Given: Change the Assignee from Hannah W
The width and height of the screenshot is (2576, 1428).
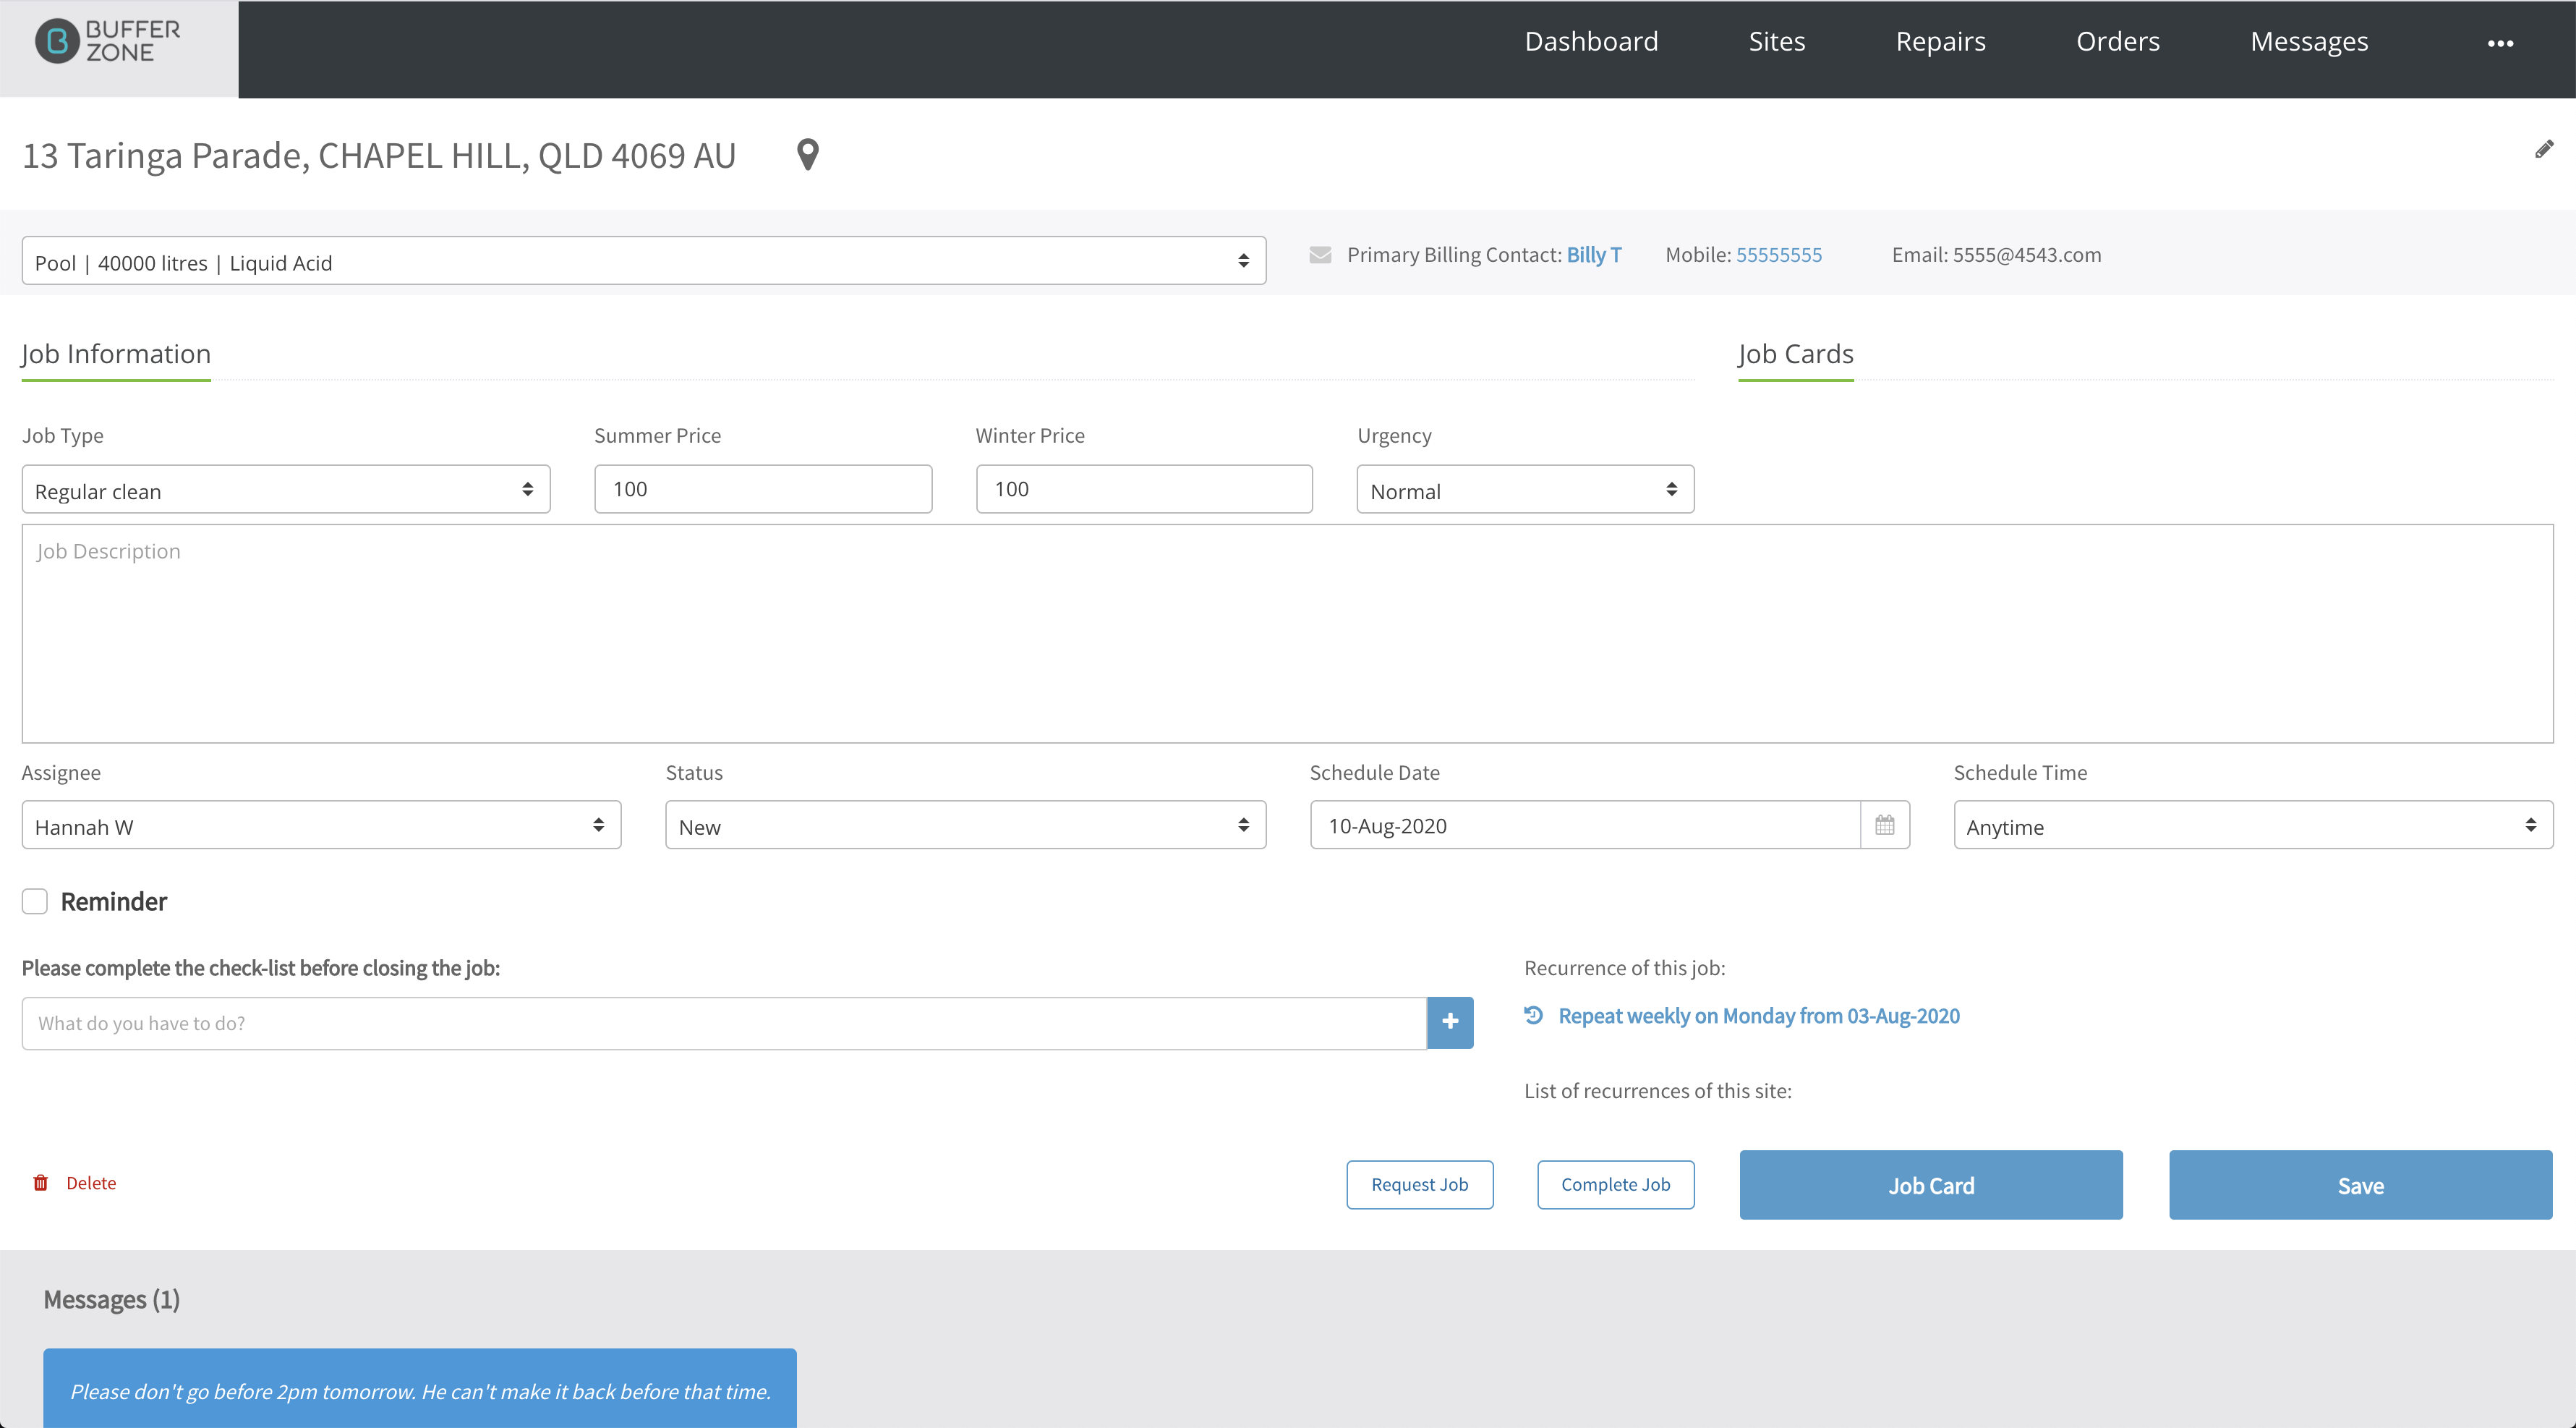Looking at the screenshot, I should tap(321, 825).
